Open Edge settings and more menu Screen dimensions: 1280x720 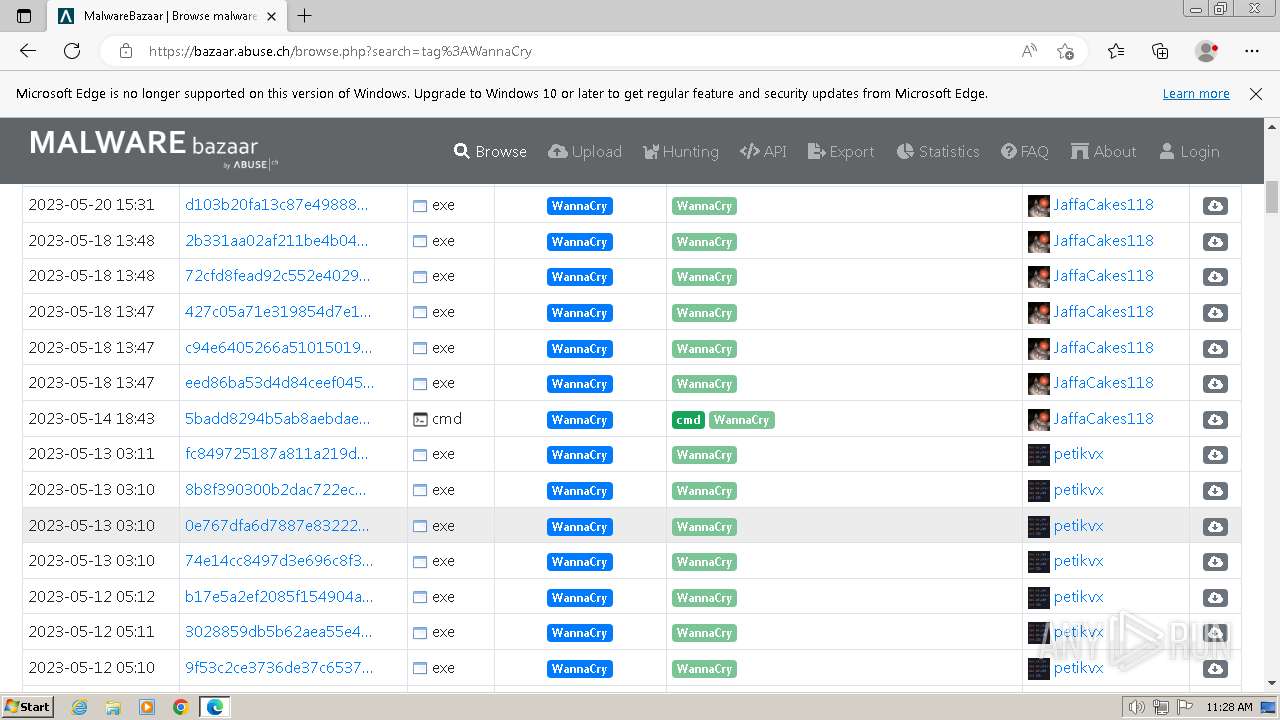(1252, 51)
